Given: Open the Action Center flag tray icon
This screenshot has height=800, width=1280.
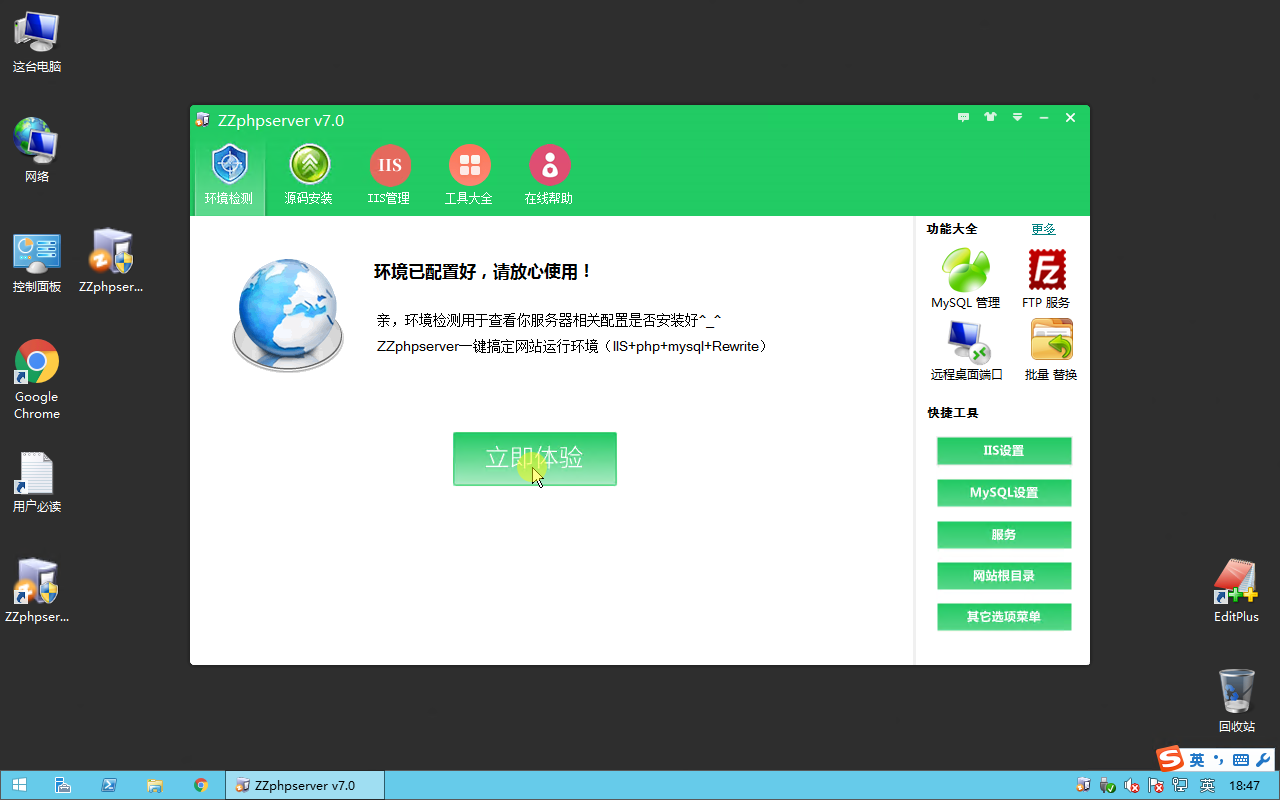Looking at the screenshot, I should pos(1157,786).
